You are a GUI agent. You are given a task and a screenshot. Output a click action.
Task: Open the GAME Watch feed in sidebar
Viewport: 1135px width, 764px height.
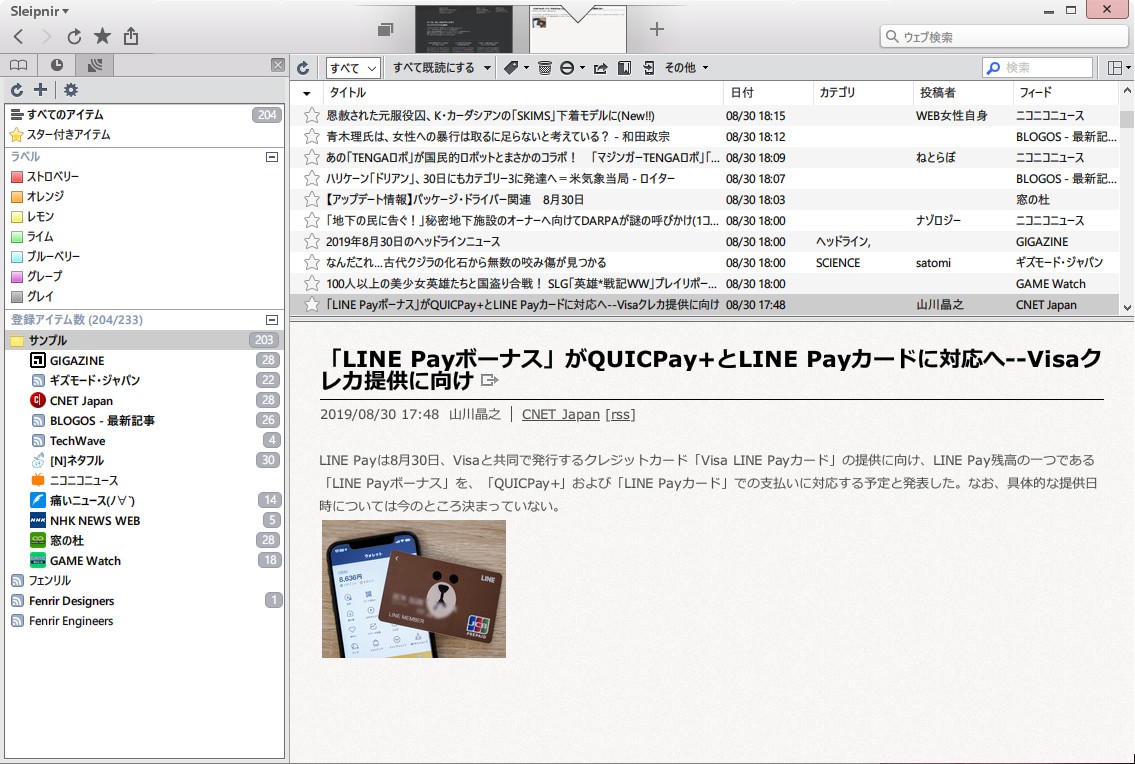(145, 561)
